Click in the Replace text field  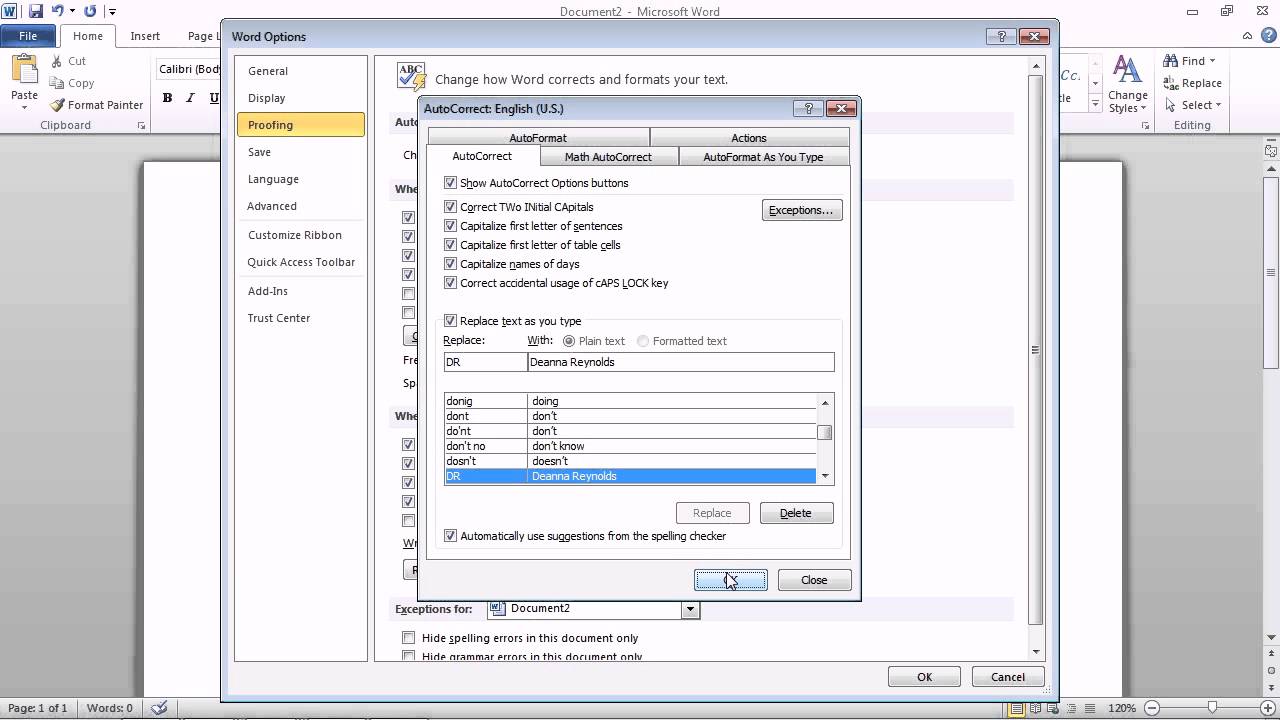[x=485, y=362]
